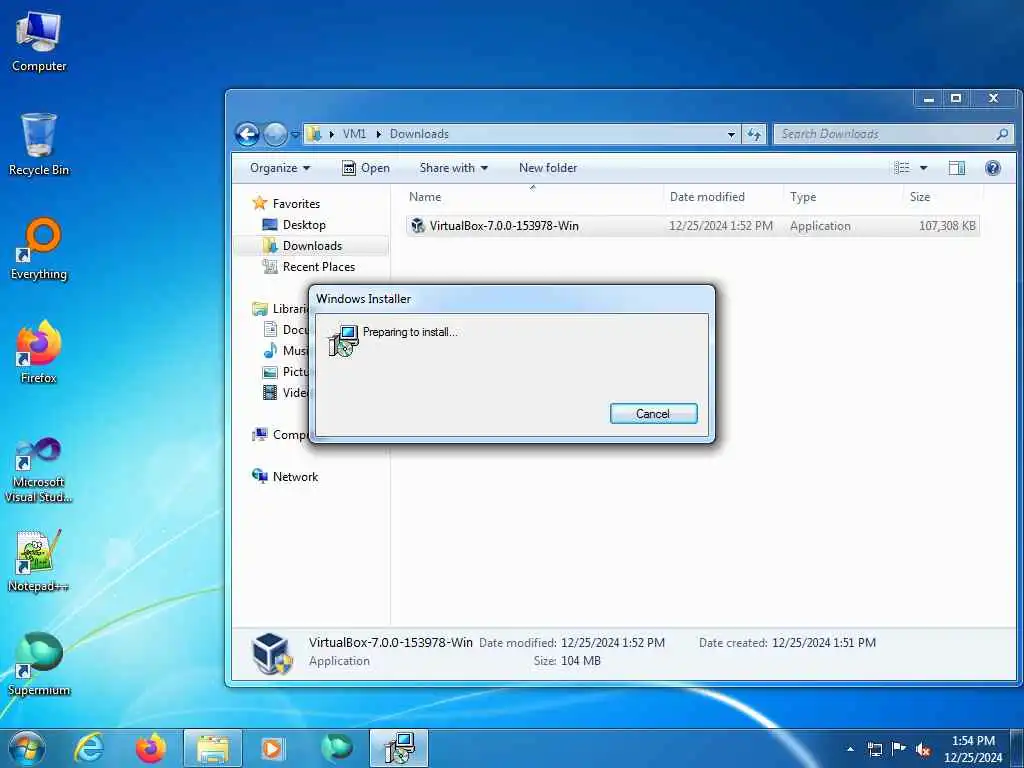1024x768 pixels.
Task: Refresh the Downloads folder view
Action: [x=754, y=135]
